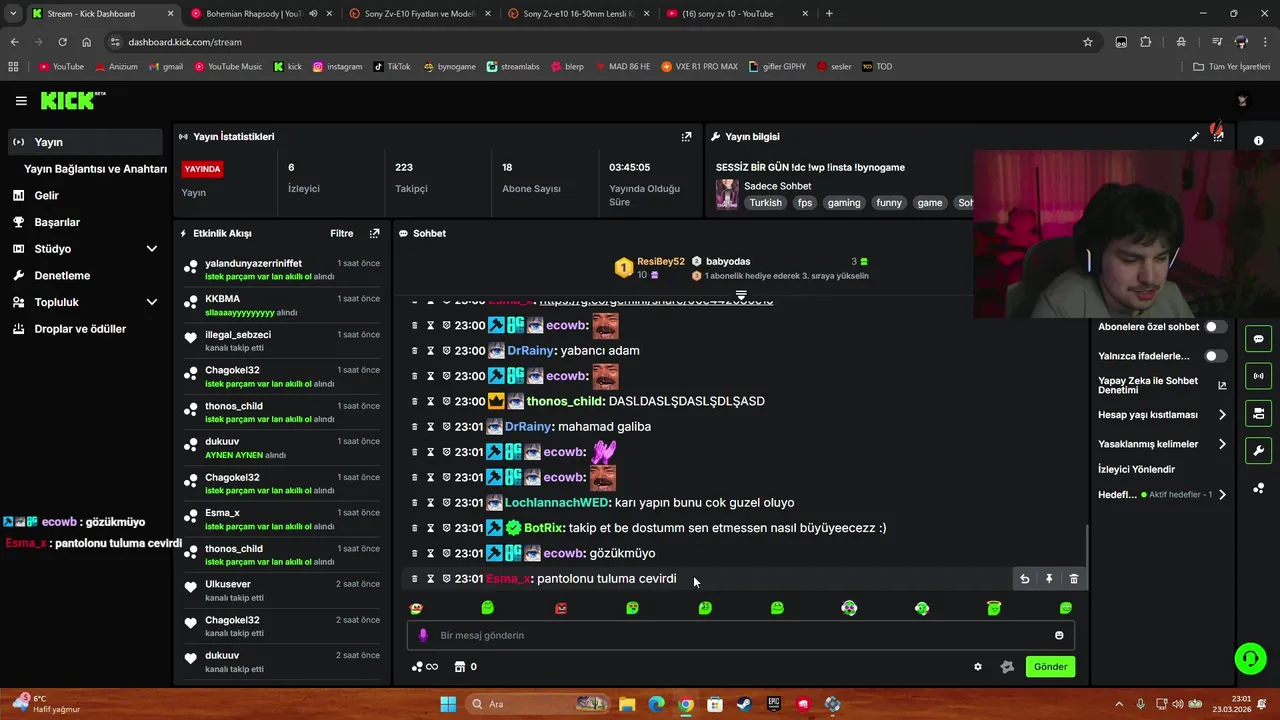Click the Kick logo

click(x=71, y=100)
